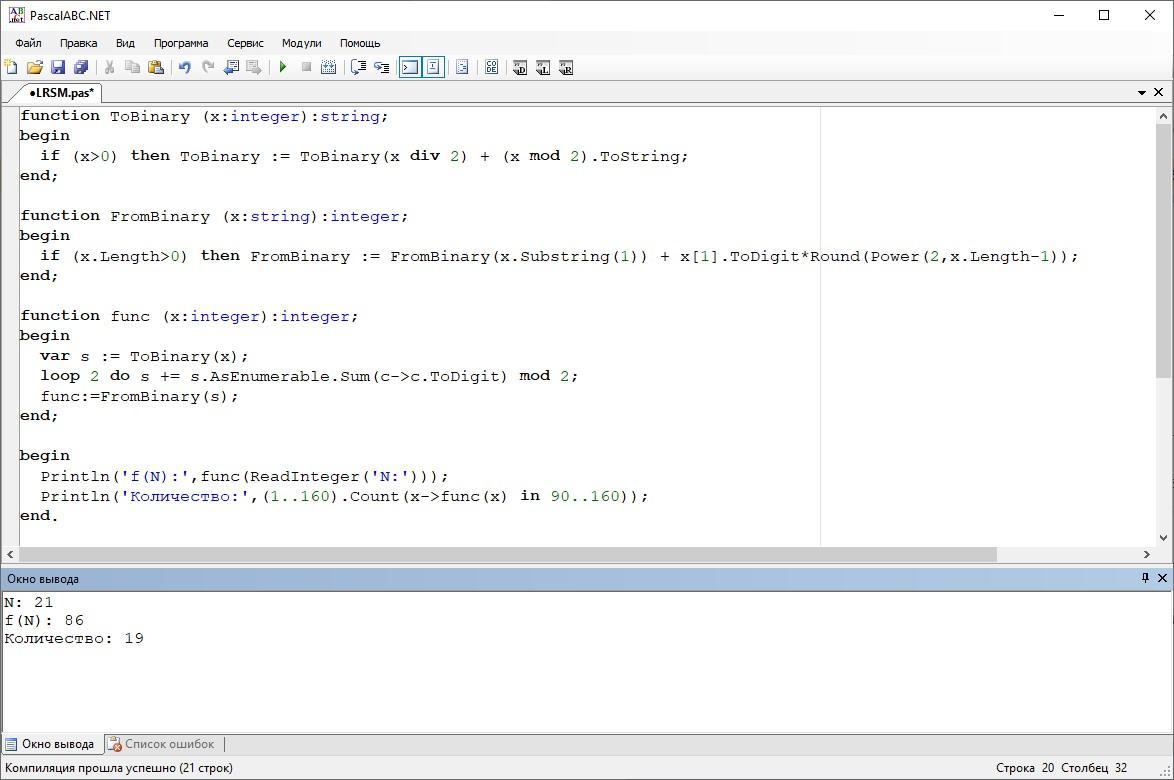Compile the program using the compile icon
Screen dimensions: 1174x780
(x=329, y=67)
